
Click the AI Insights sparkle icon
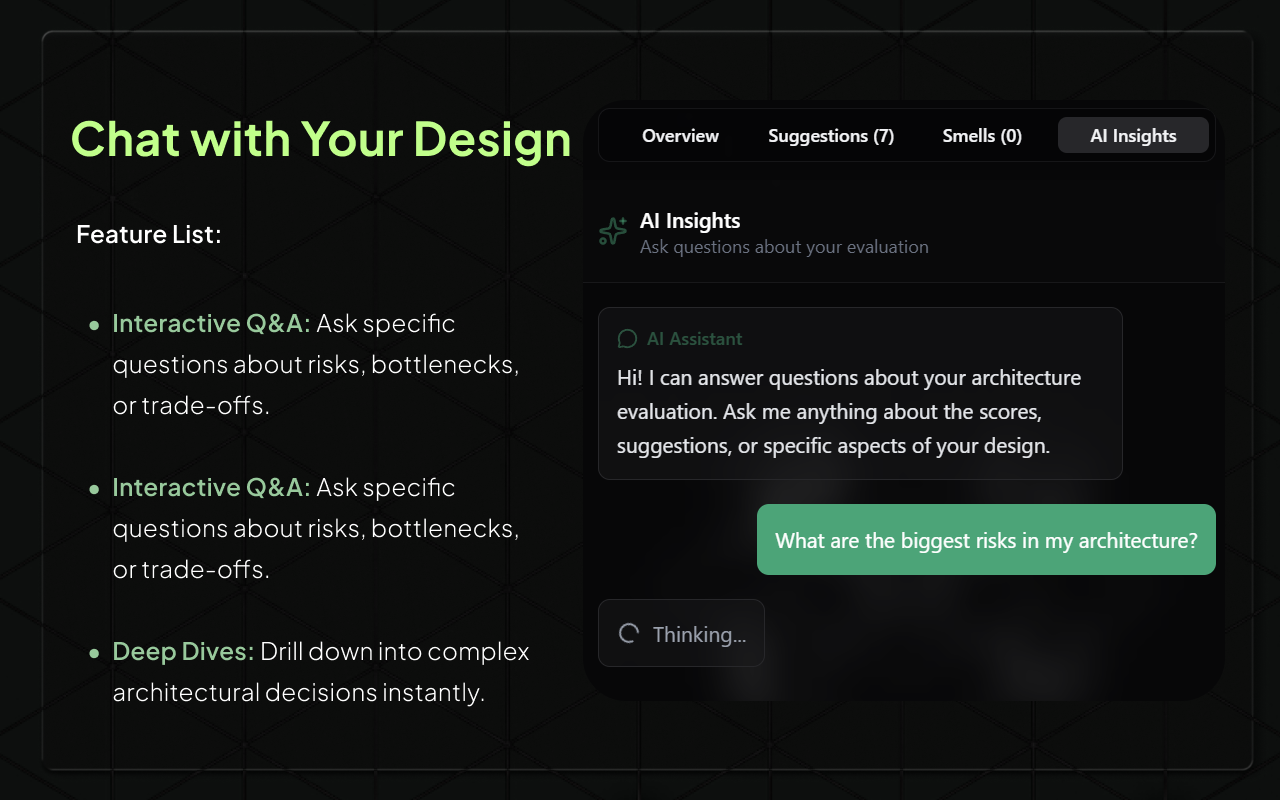611,231
